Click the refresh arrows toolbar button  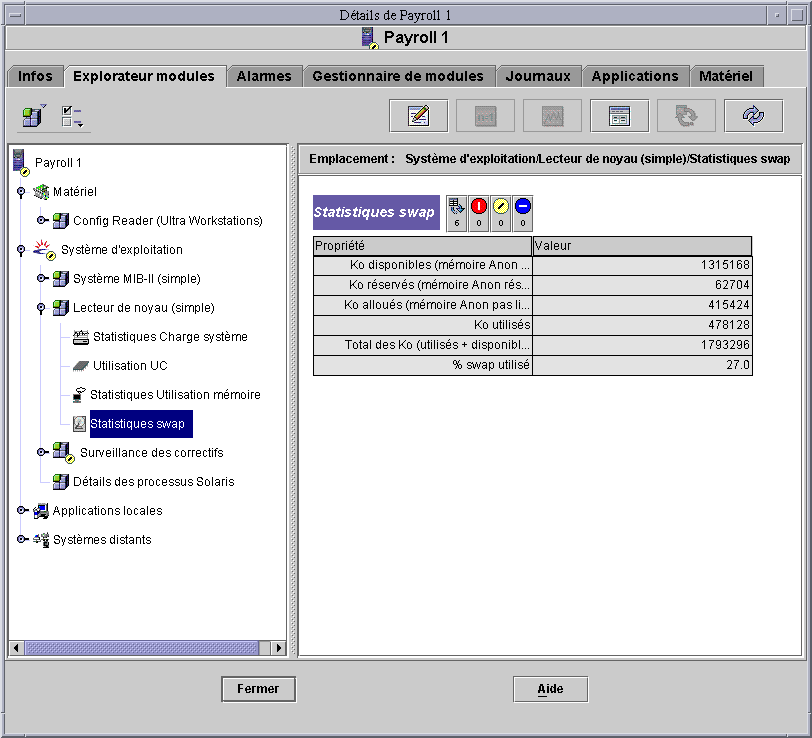pos(753,115)
